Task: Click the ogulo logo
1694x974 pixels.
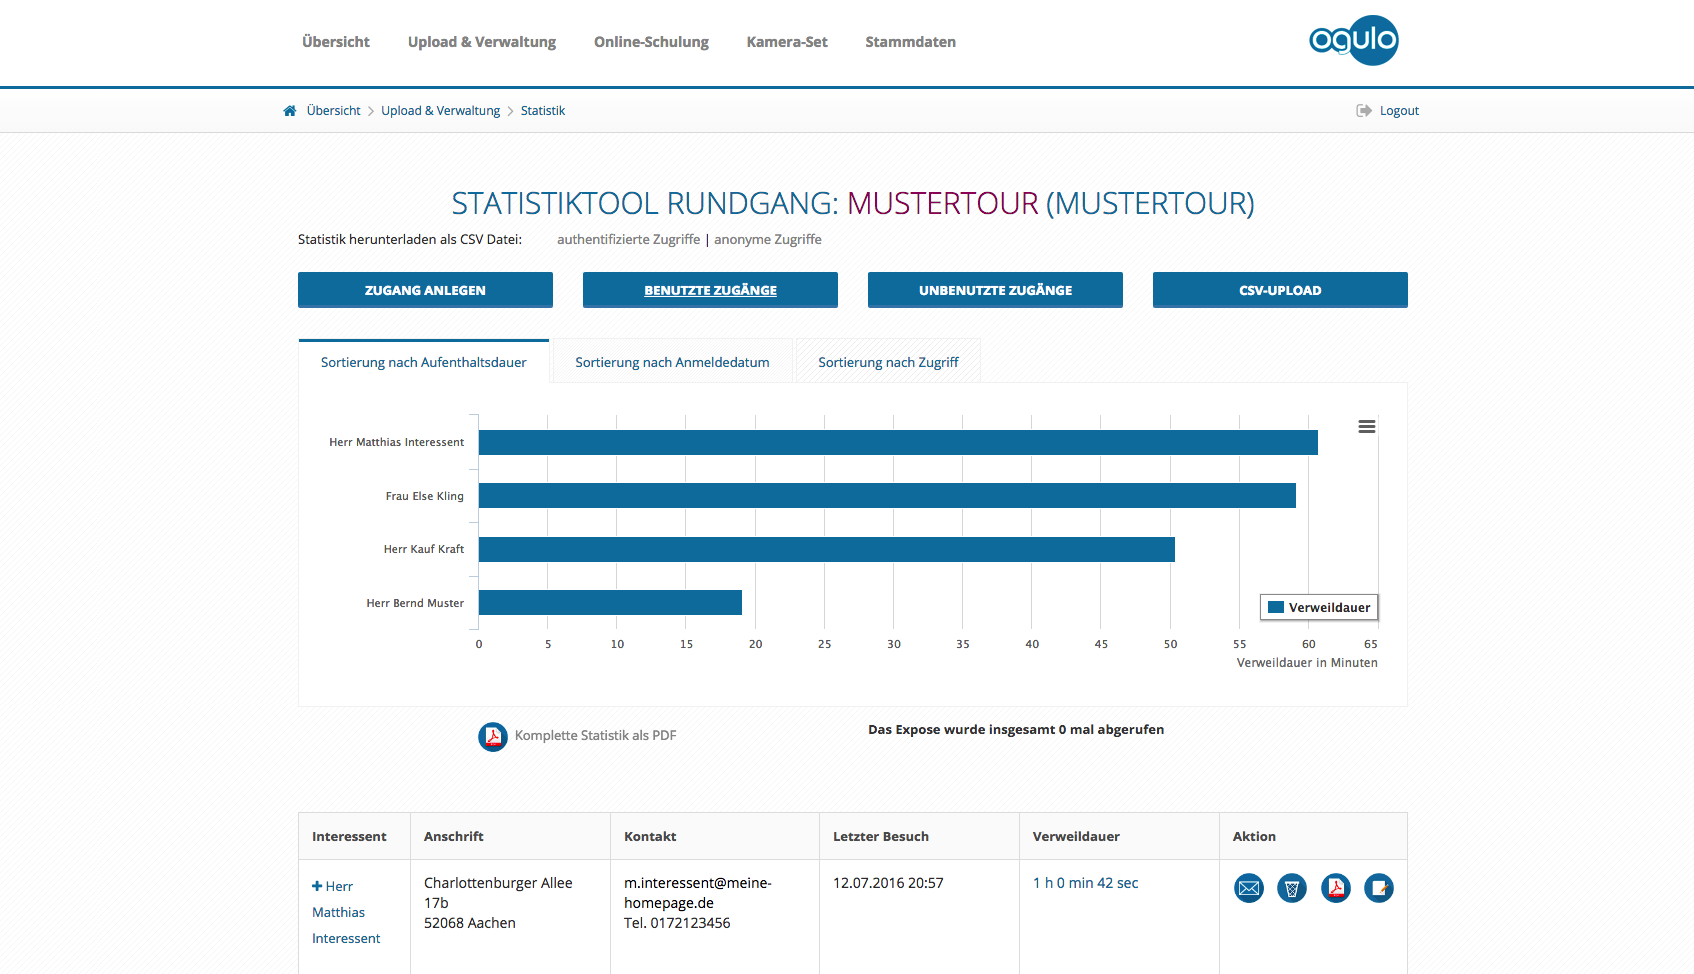Action: (1353, 41)
